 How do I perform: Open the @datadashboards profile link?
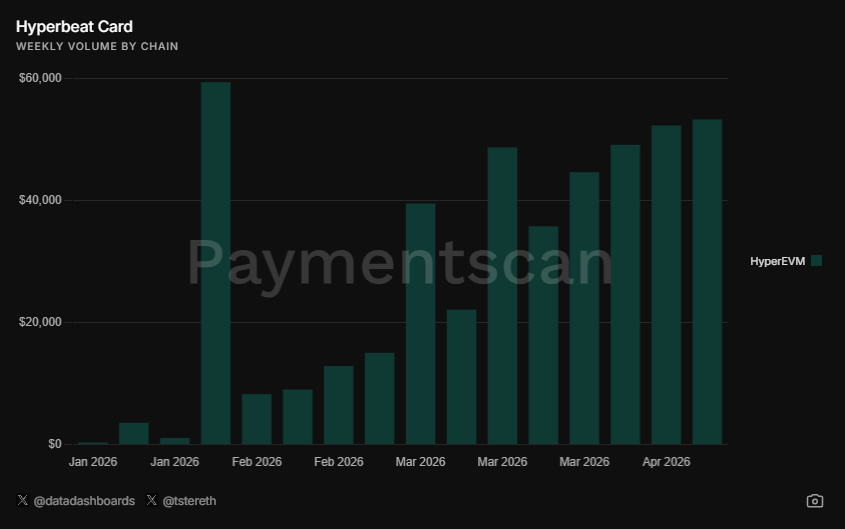84,501
